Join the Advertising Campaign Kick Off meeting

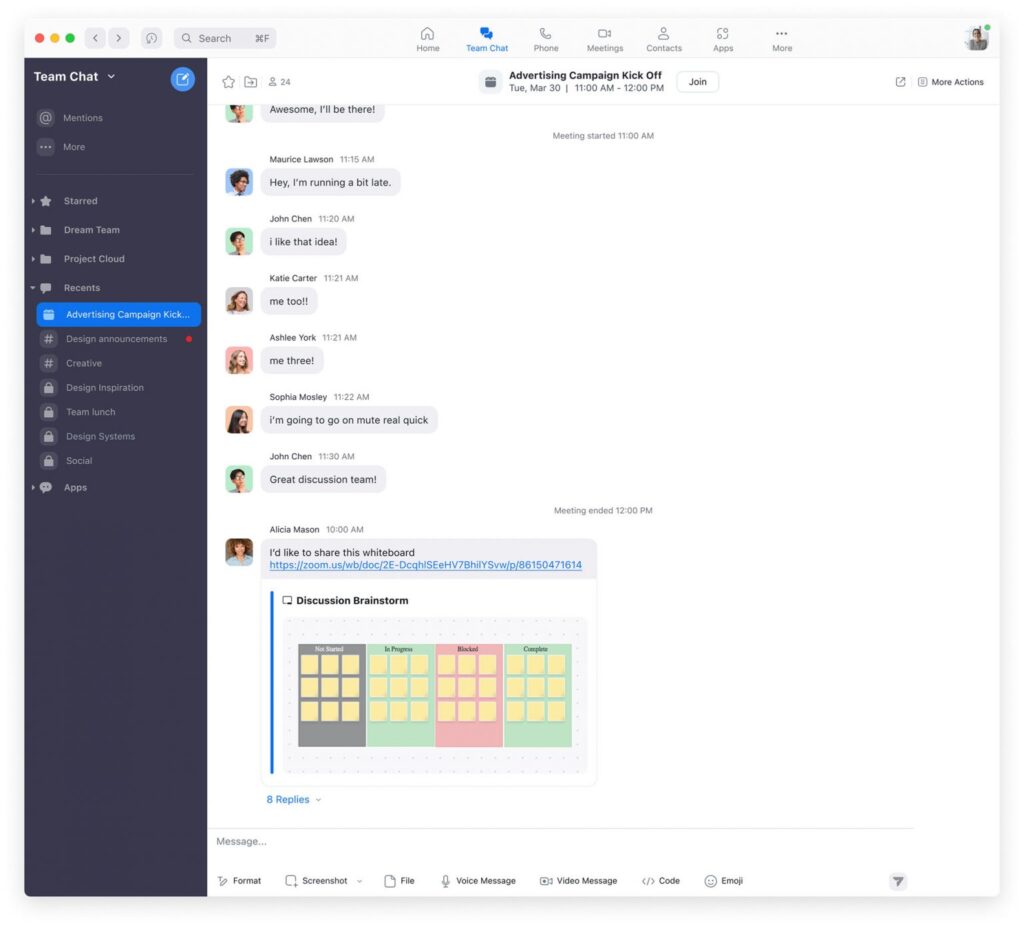[697, 82]
